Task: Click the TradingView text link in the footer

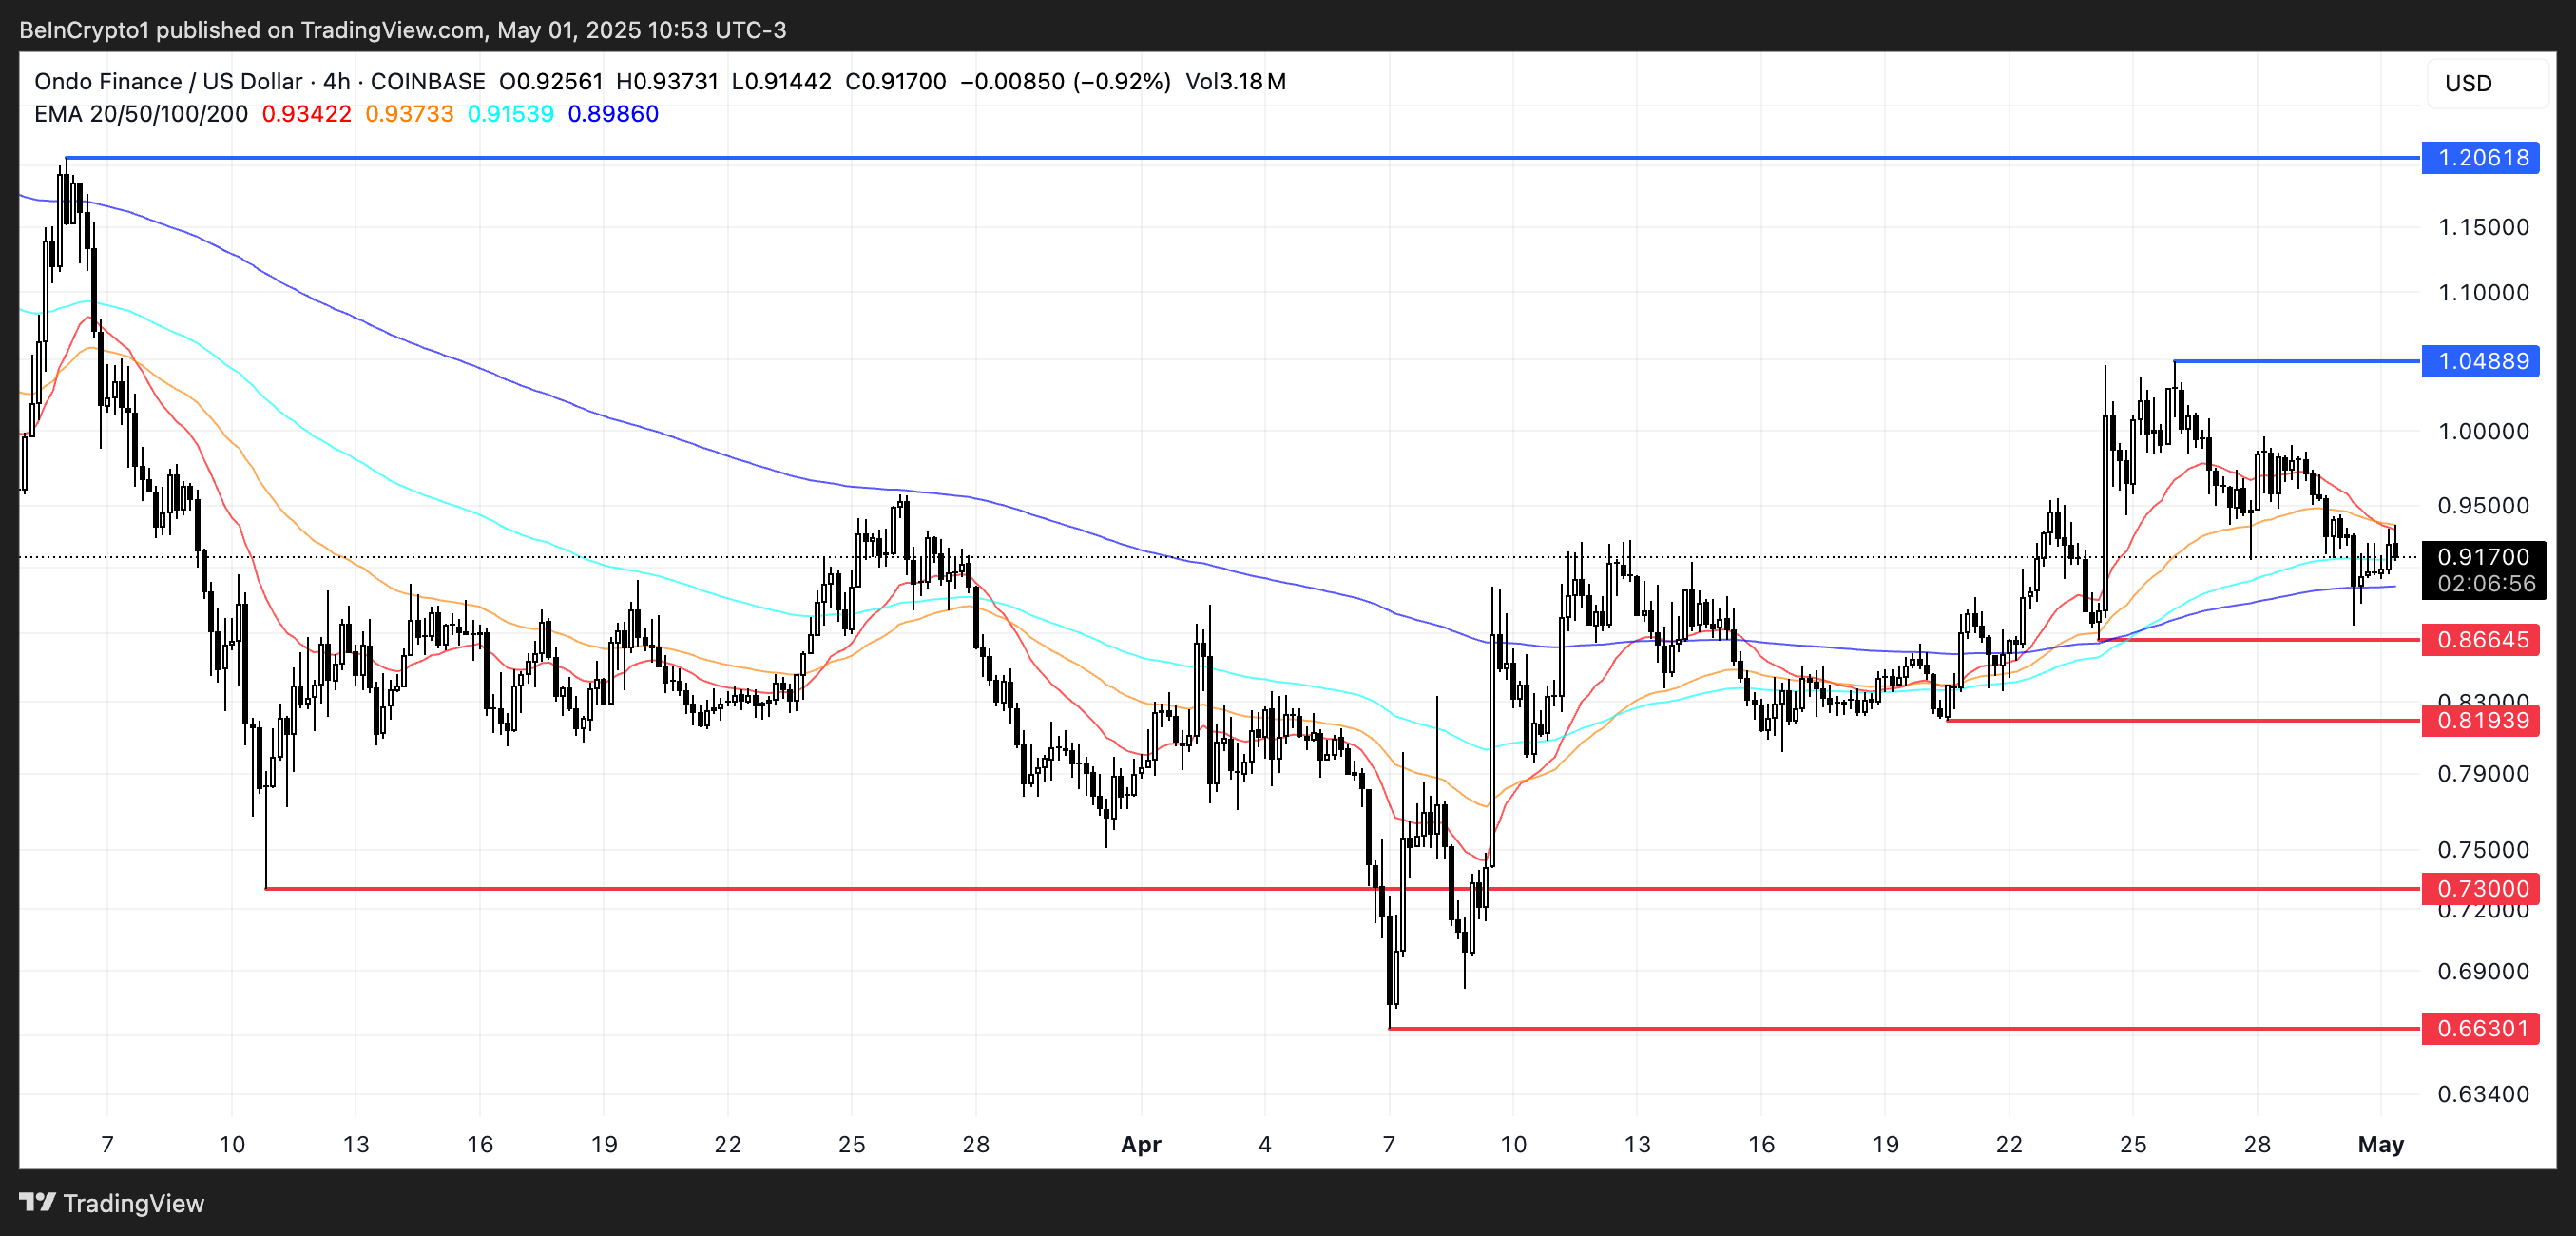Action: [x=133, y=1203]
